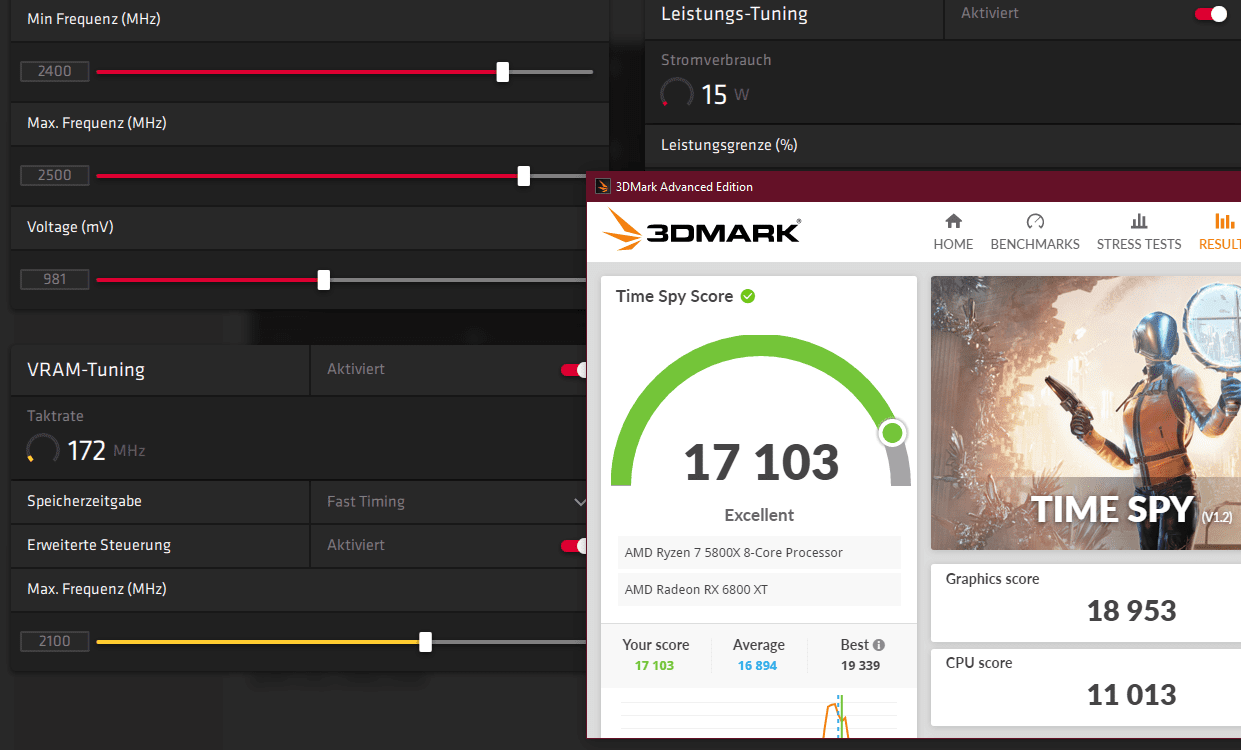Click the Voltage value field 981
Viewport: 1241px width, 750px height.
pyautogui.click(x=55, y=280)
